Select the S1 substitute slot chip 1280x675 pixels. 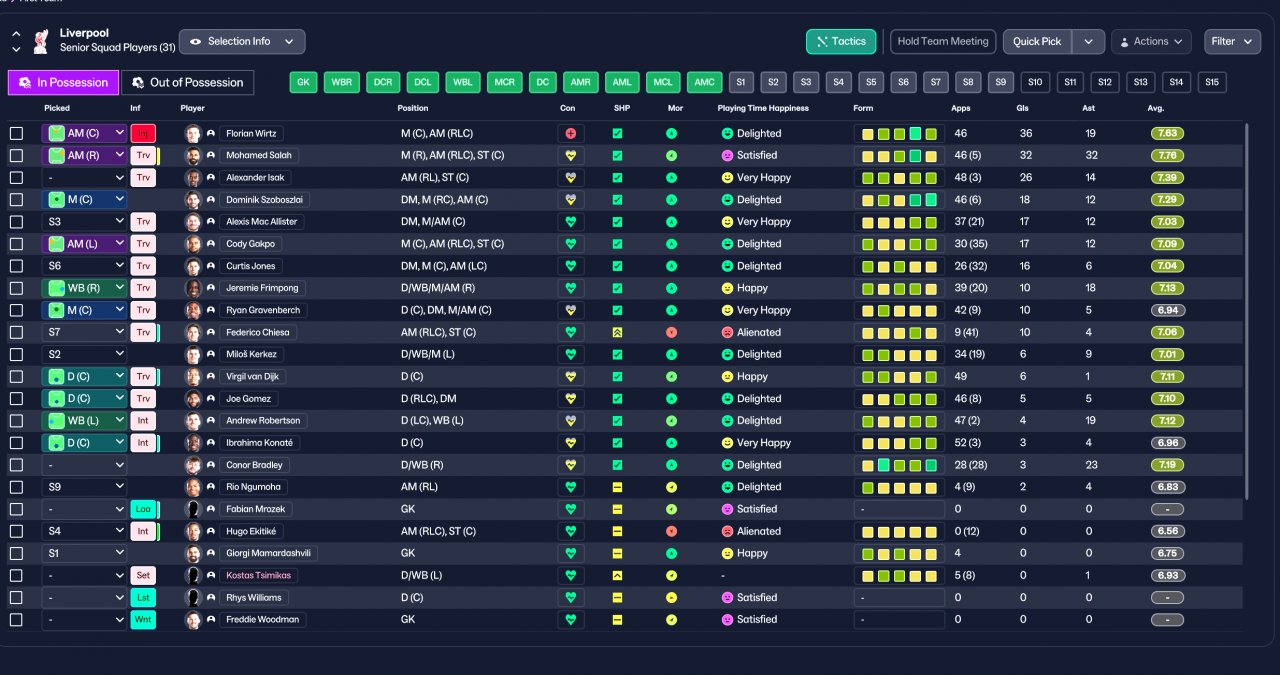point(741,83)
